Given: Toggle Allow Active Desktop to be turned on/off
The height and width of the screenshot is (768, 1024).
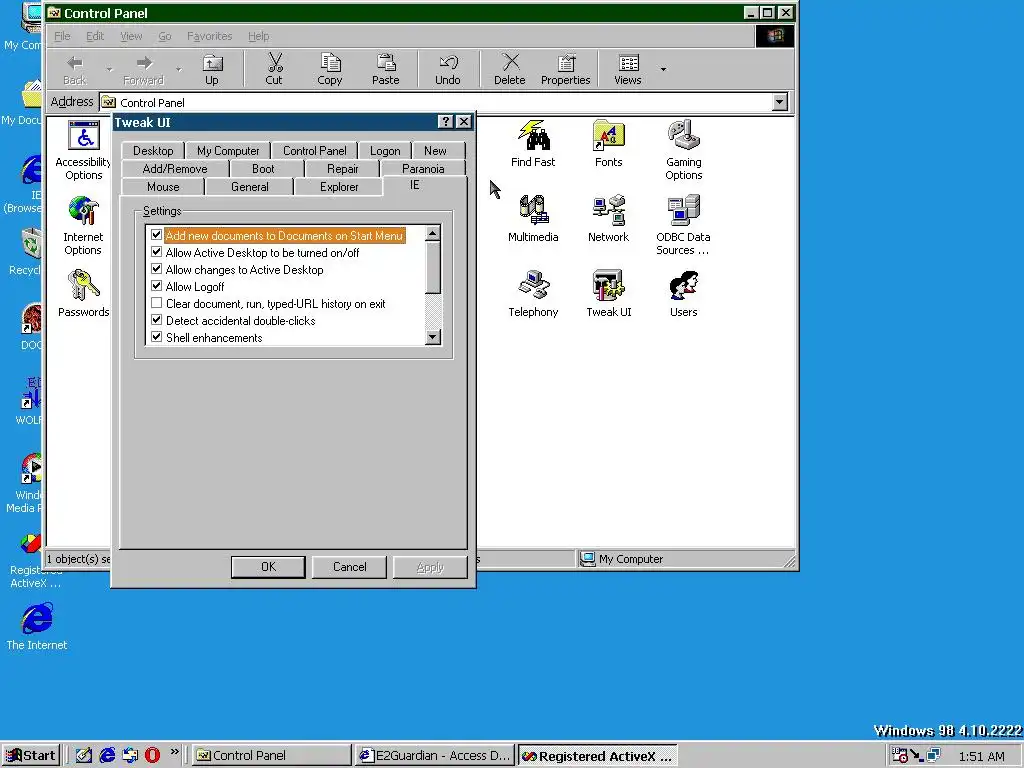Looking at the screenshot, I should [156, 251].
